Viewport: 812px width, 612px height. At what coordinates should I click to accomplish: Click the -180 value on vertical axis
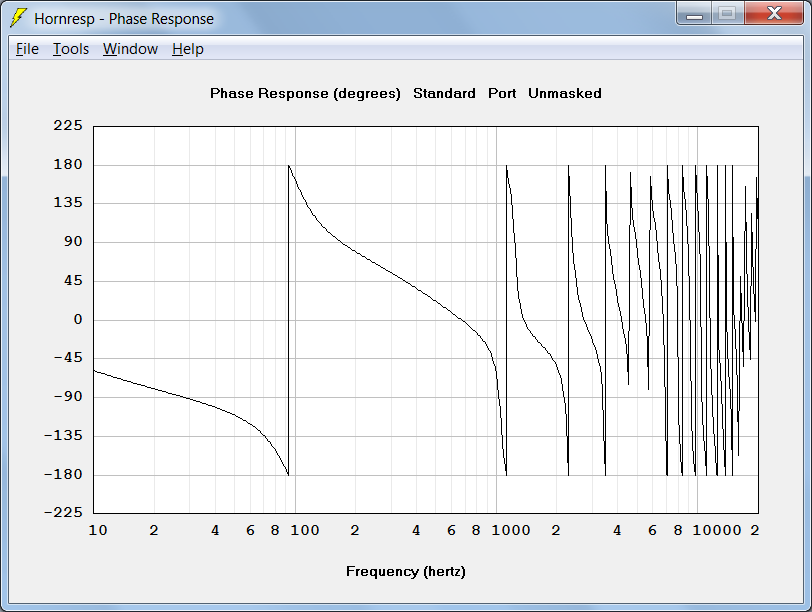click(63, 474)
